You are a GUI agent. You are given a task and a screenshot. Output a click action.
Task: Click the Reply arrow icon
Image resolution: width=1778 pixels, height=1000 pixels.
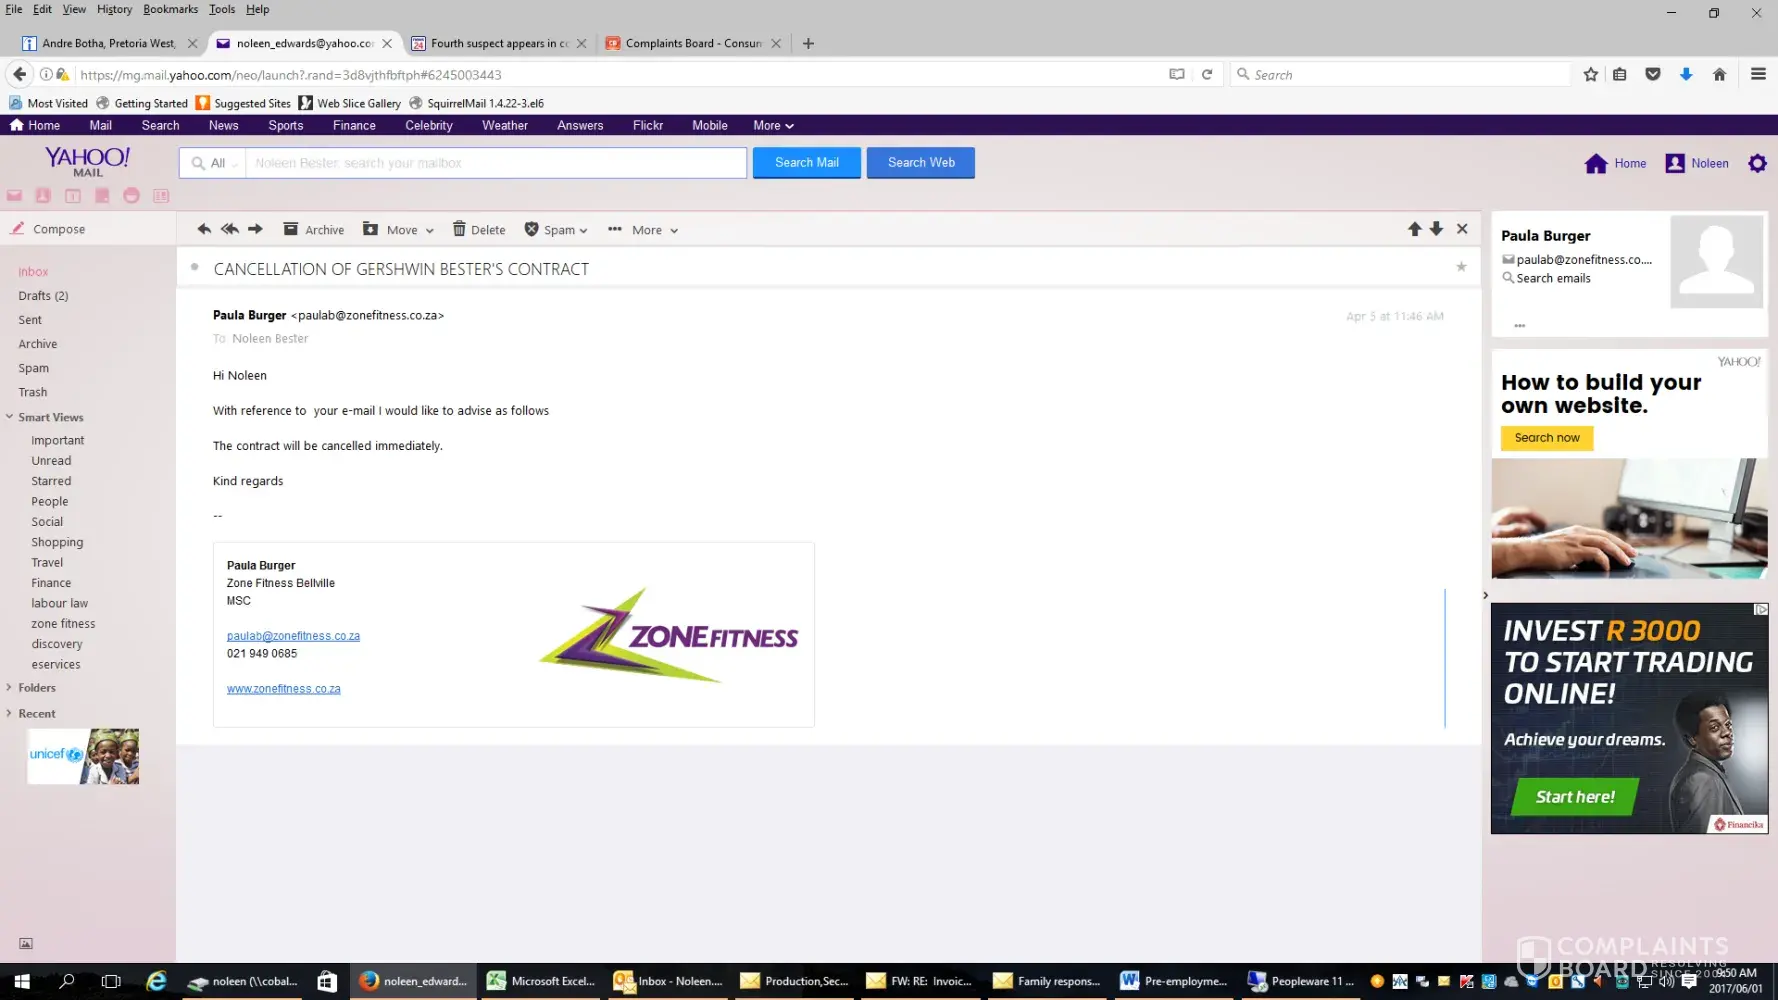point(204,229)
